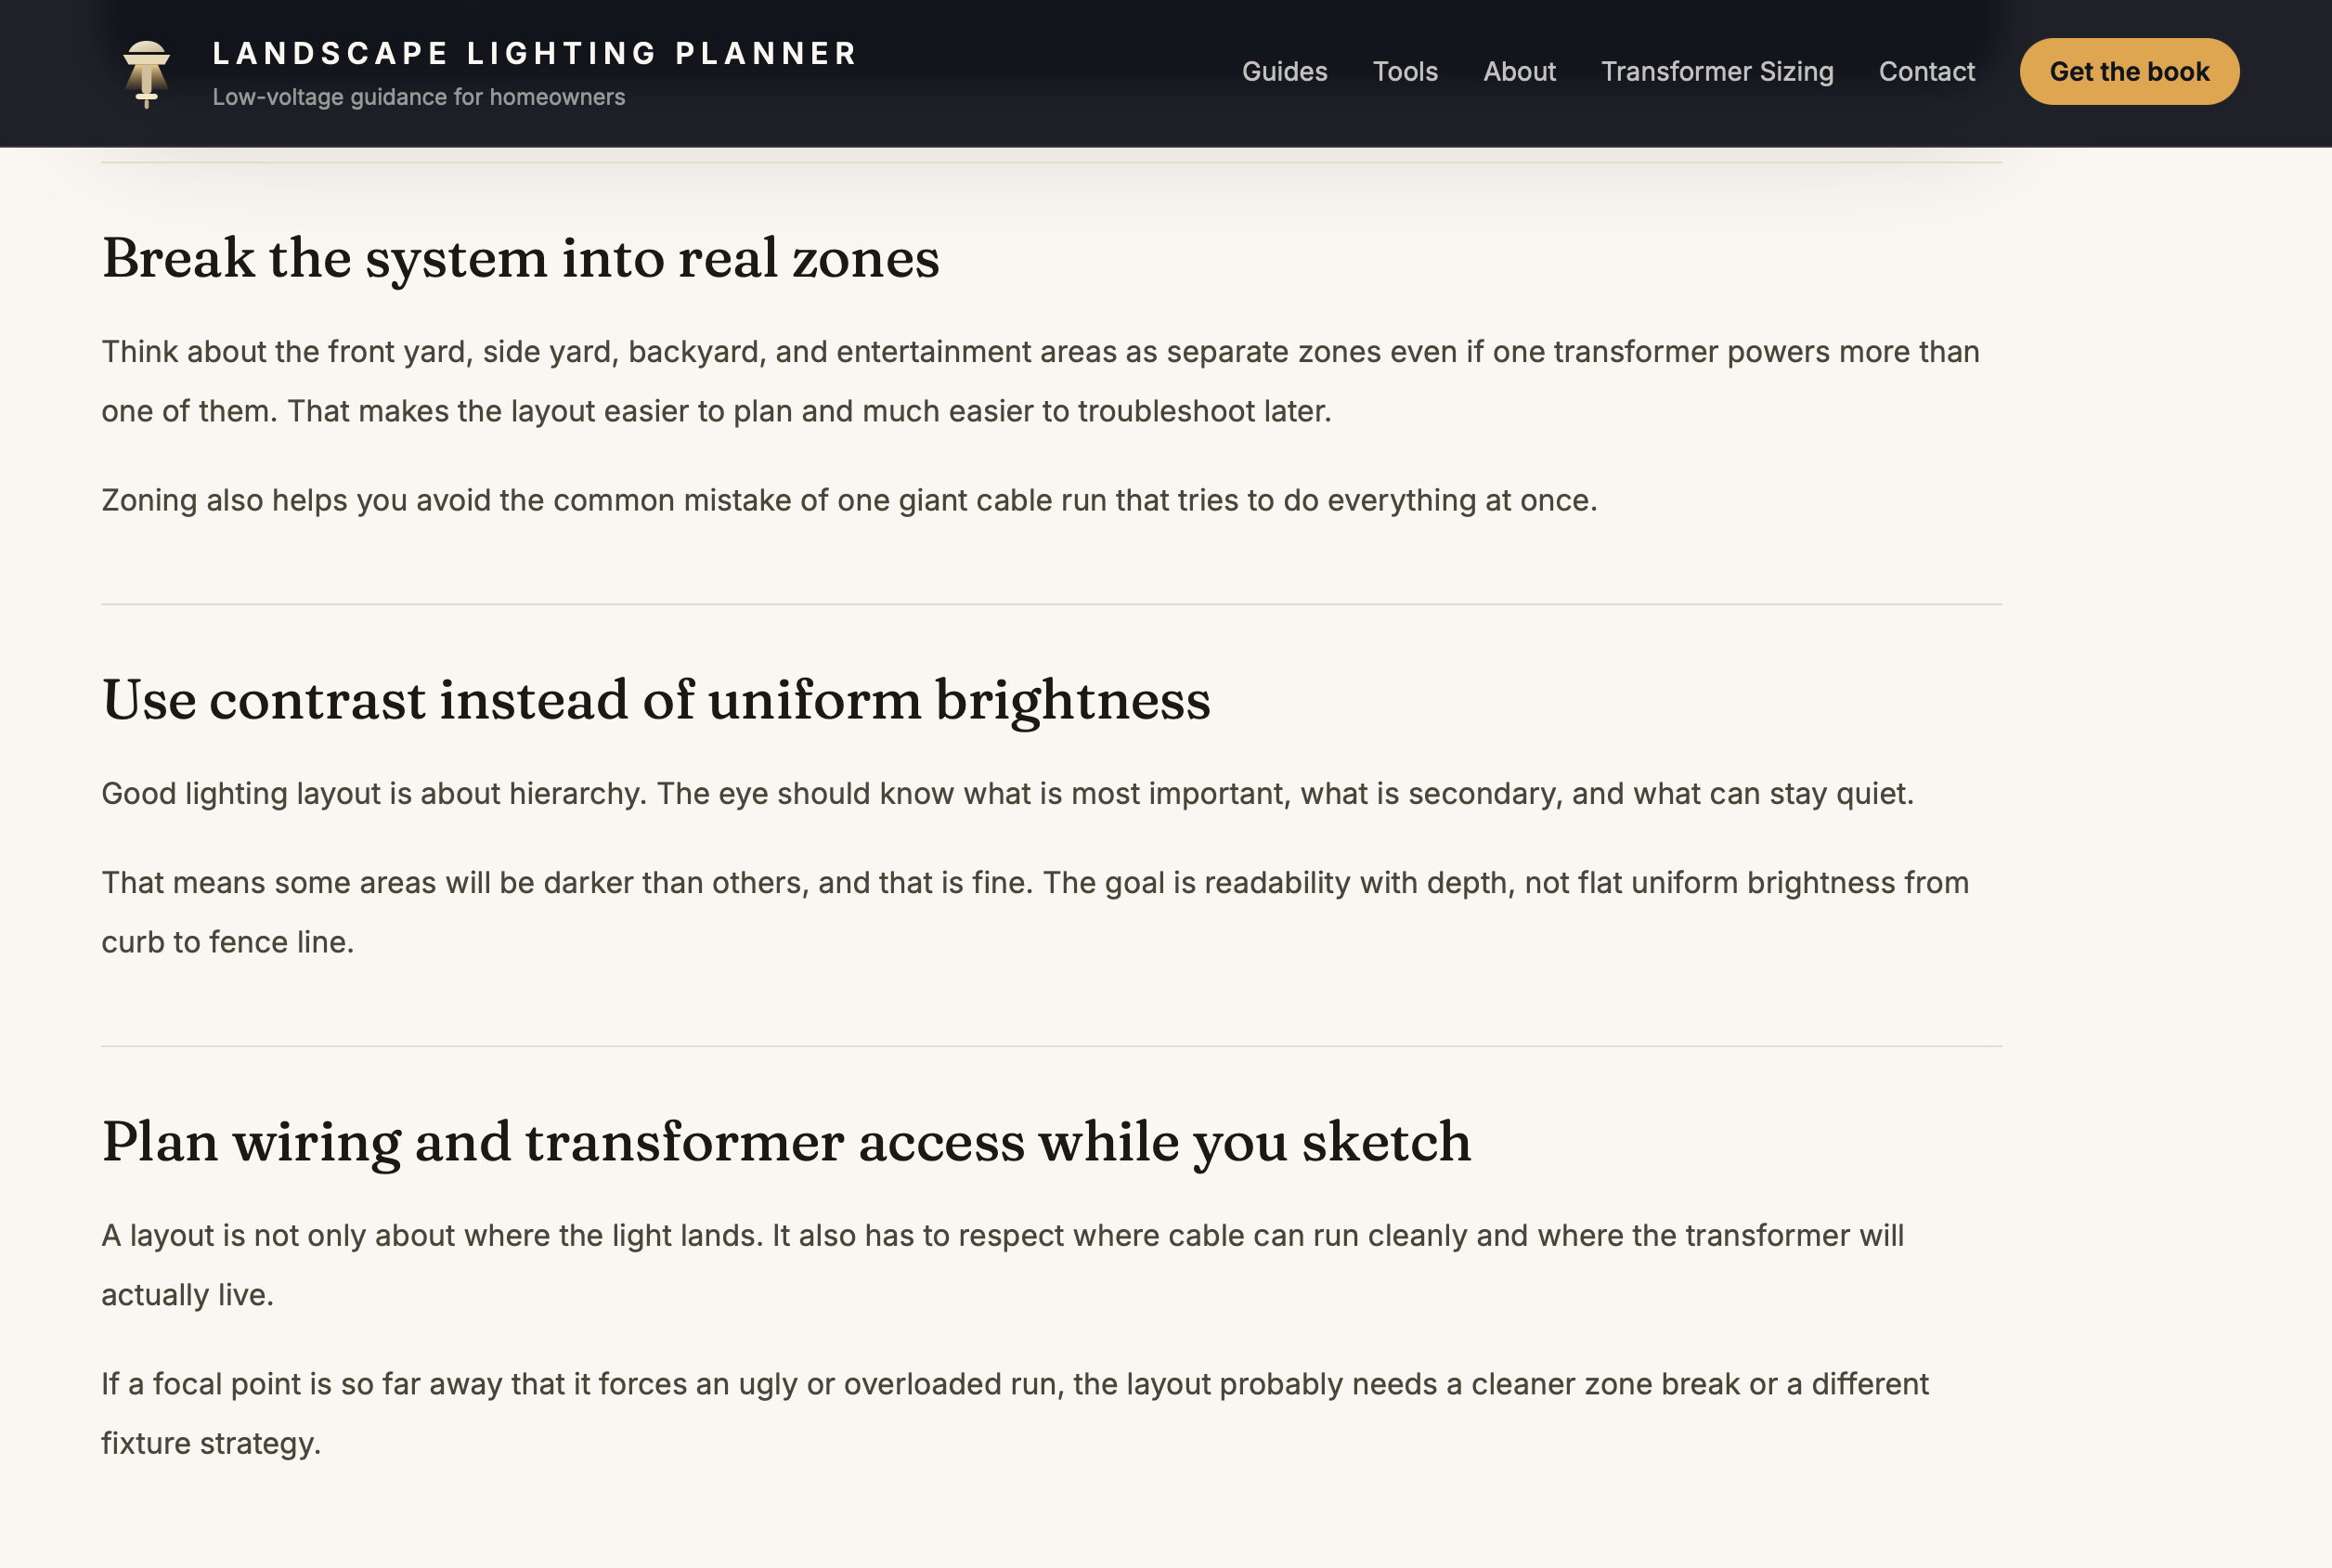
Task: Click the Break the system into real zones heading
Action: click(520, 258)
